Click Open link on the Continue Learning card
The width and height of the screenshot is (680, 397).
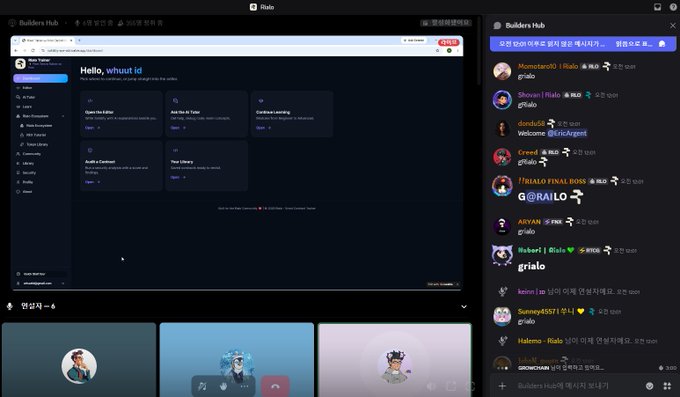point(264,128)
